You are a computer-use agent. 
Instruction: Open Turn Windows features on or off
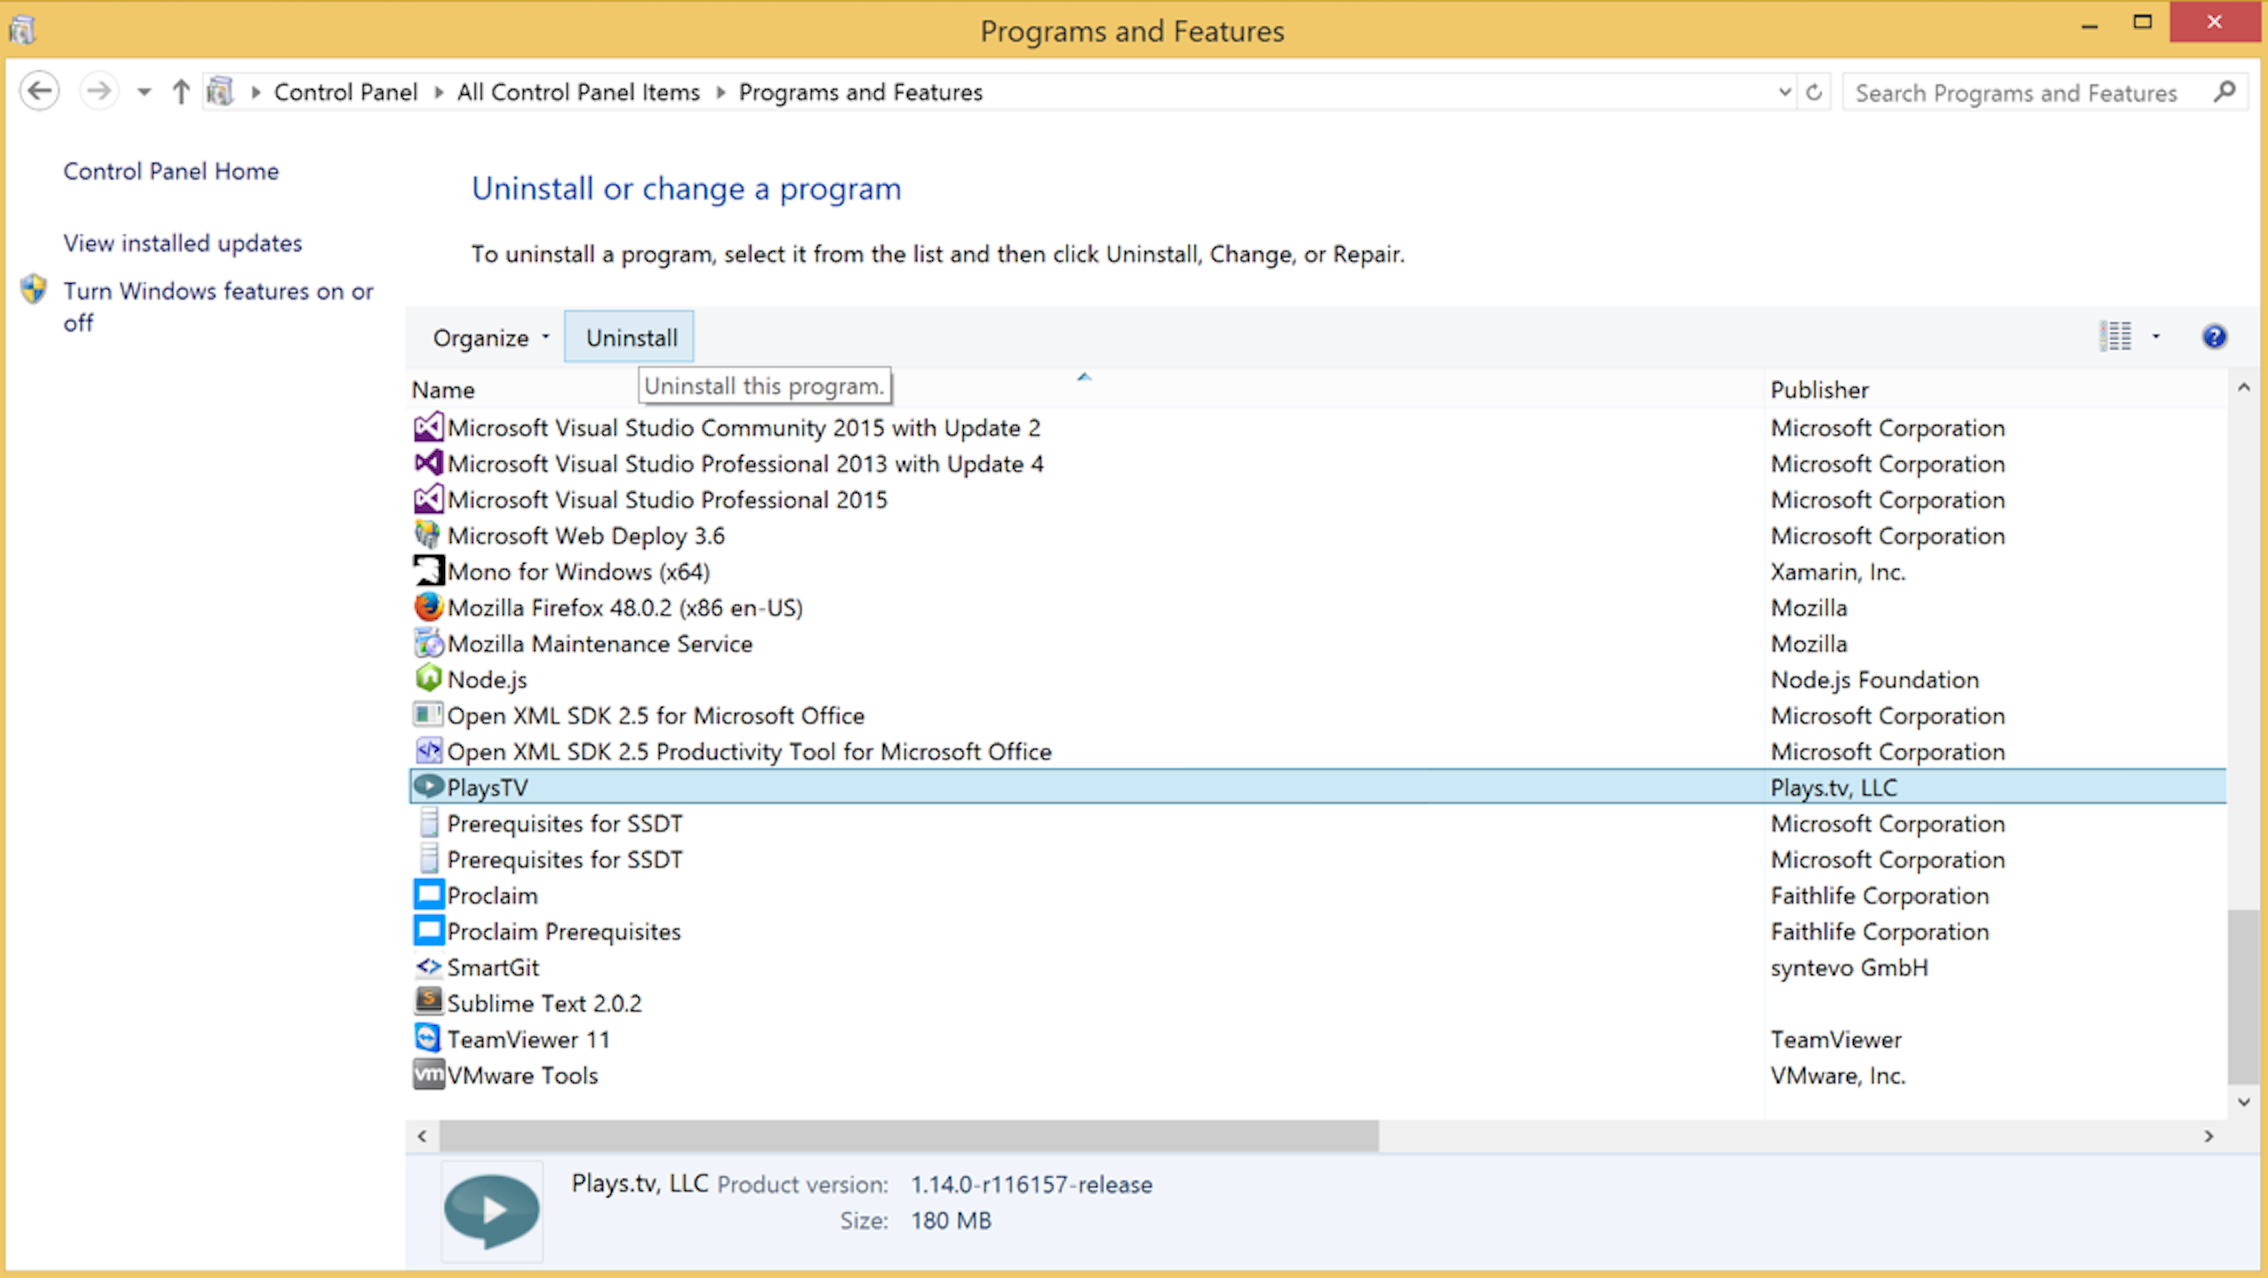218,307
